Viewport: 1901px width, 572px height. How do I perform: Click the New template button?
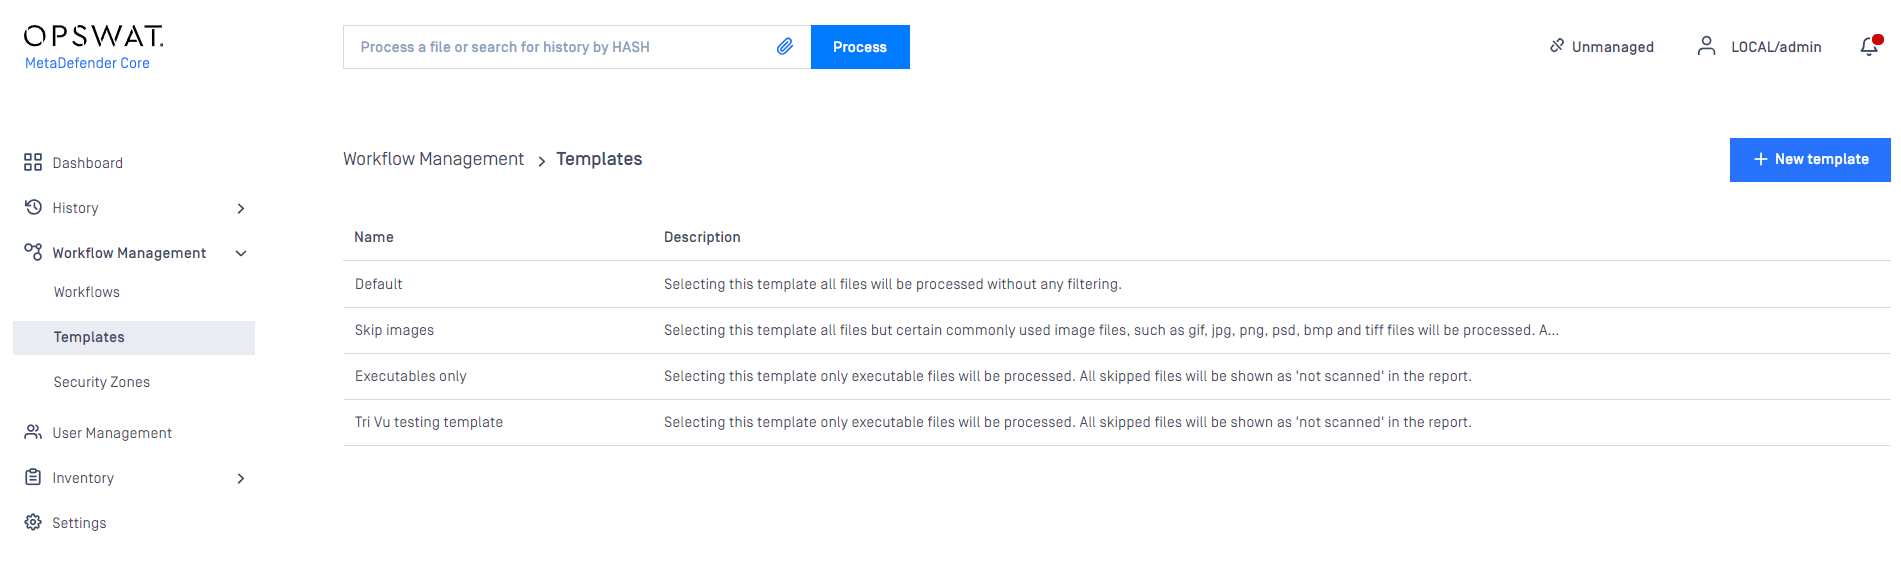pos(1810,160)
